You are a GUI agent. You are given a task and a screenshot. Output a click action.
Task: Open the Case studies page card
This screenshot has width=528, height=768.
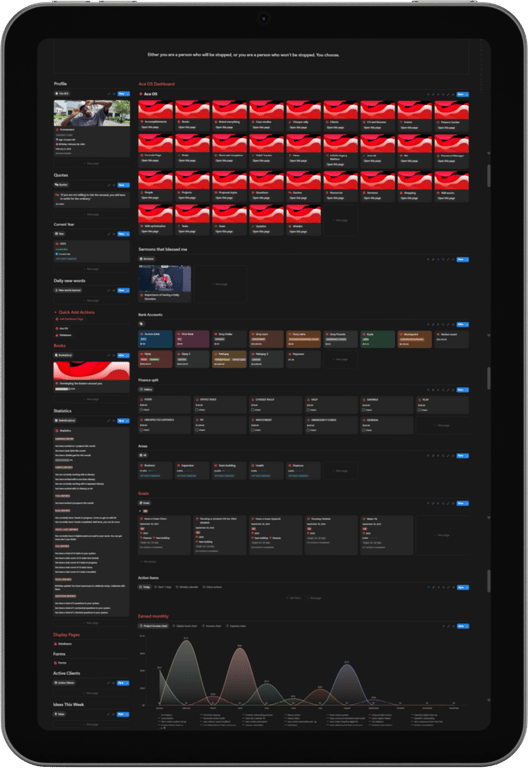click(266, 116)
